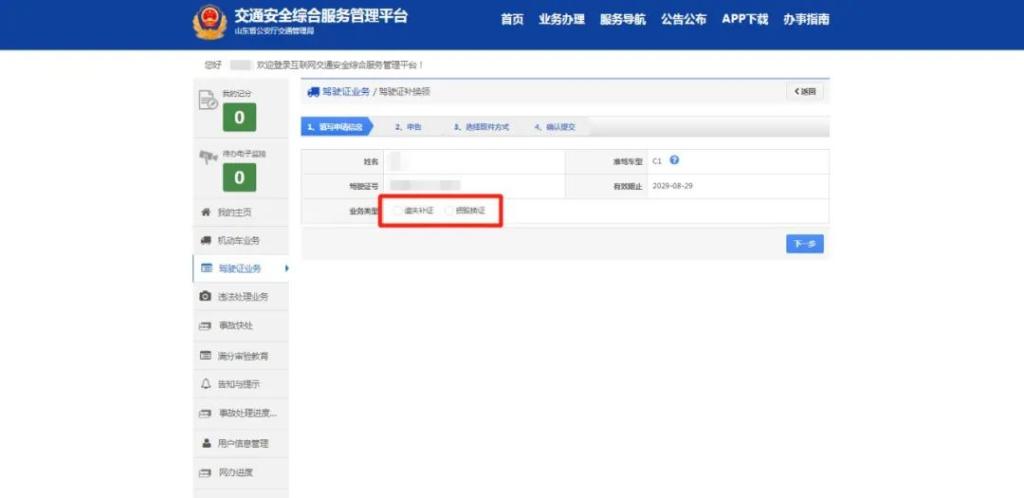Click the 待办电子监控 camera icon

(x=208, y=158)
